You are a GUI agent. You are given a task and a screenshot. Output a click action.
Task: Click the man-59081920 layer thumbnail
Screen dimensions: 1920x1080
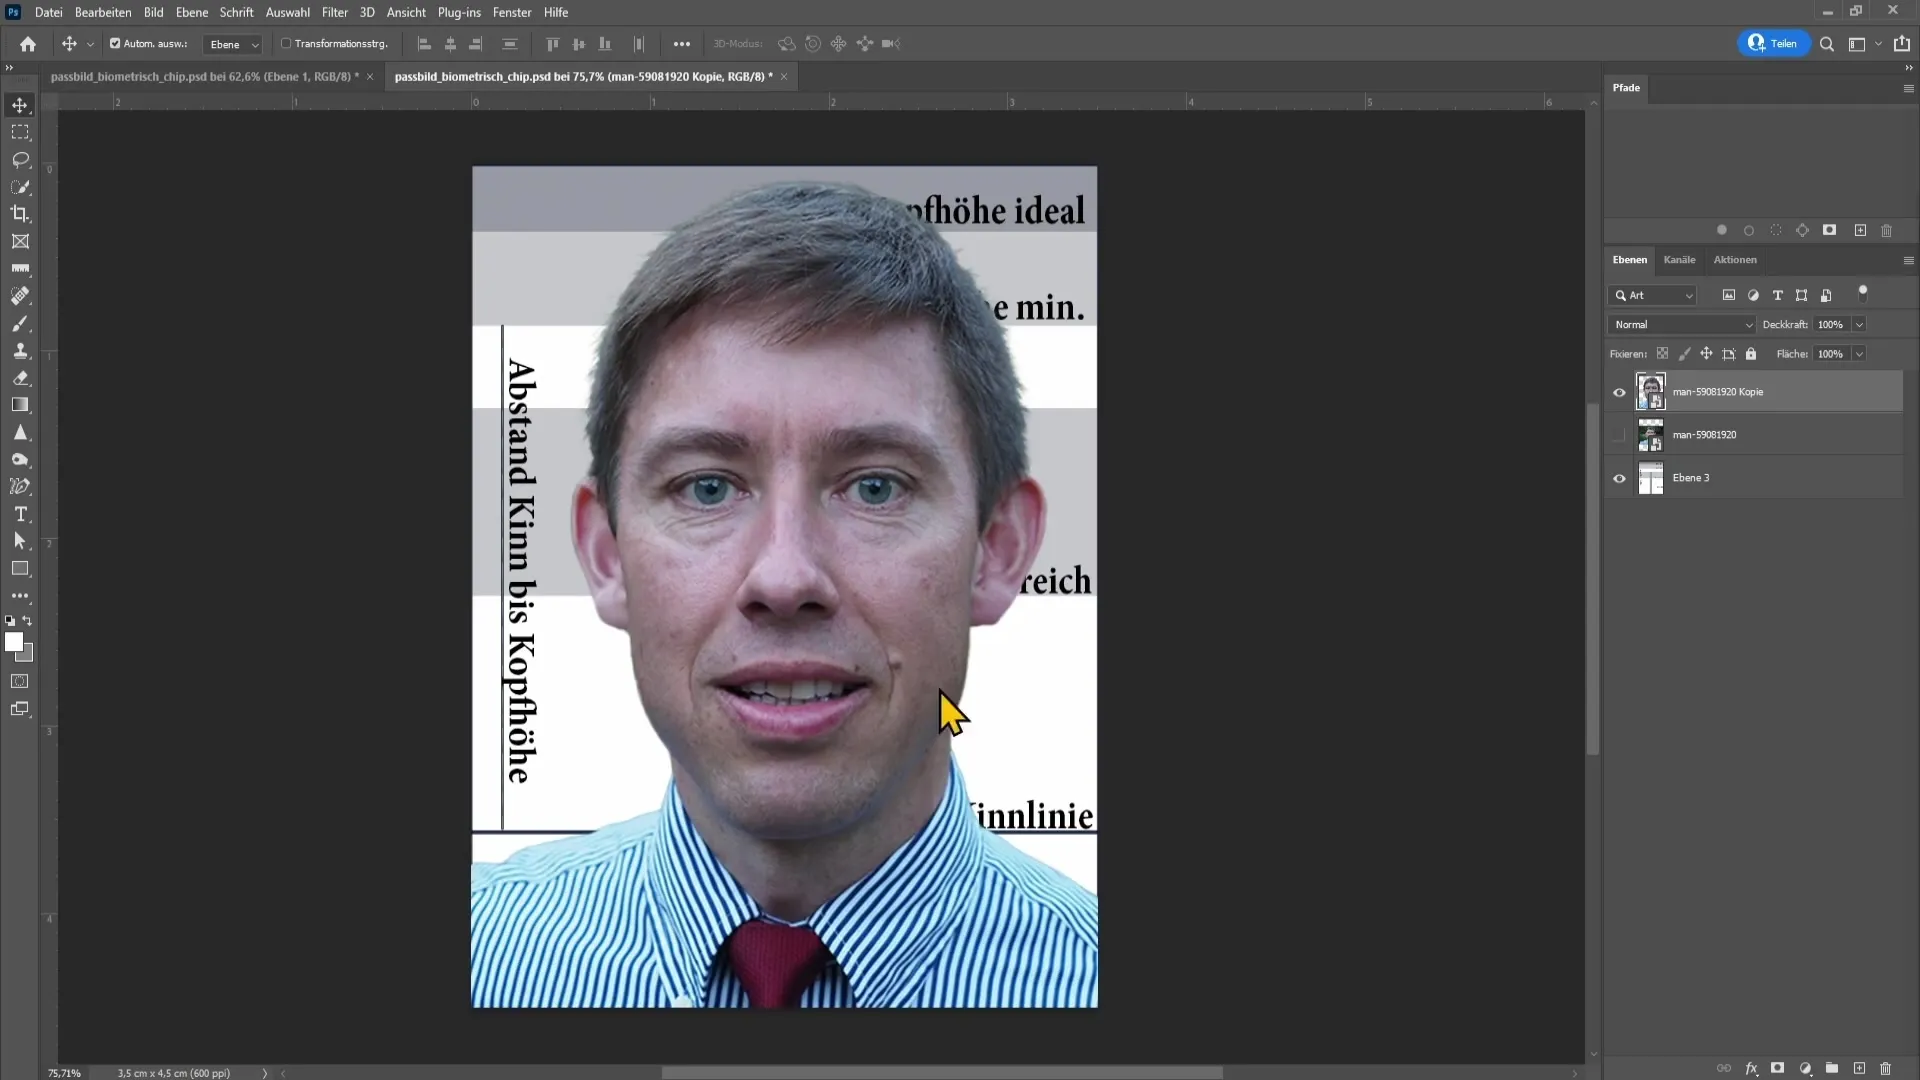pos(1651,435)
